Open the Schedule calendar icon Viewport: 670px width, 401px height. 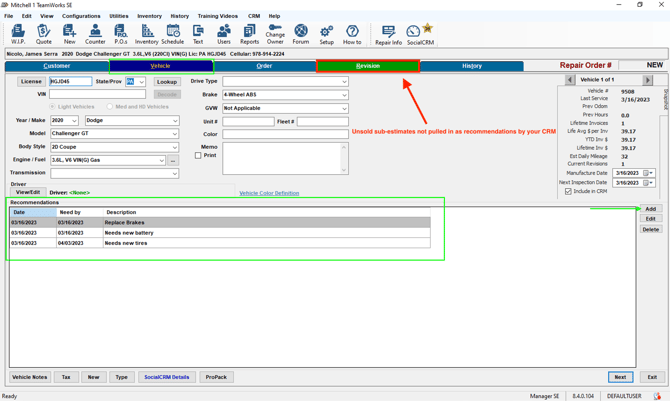point(173,34)
